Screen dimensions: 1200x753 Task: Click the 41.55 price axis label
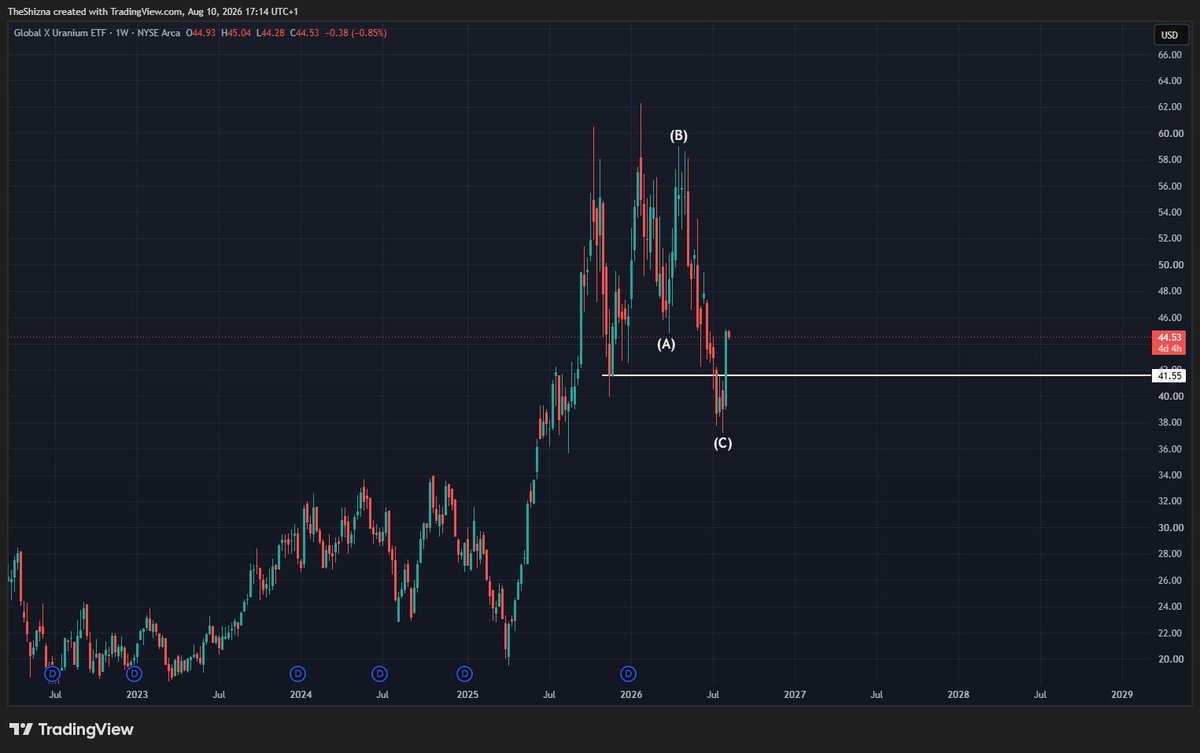pos(1168,375)
